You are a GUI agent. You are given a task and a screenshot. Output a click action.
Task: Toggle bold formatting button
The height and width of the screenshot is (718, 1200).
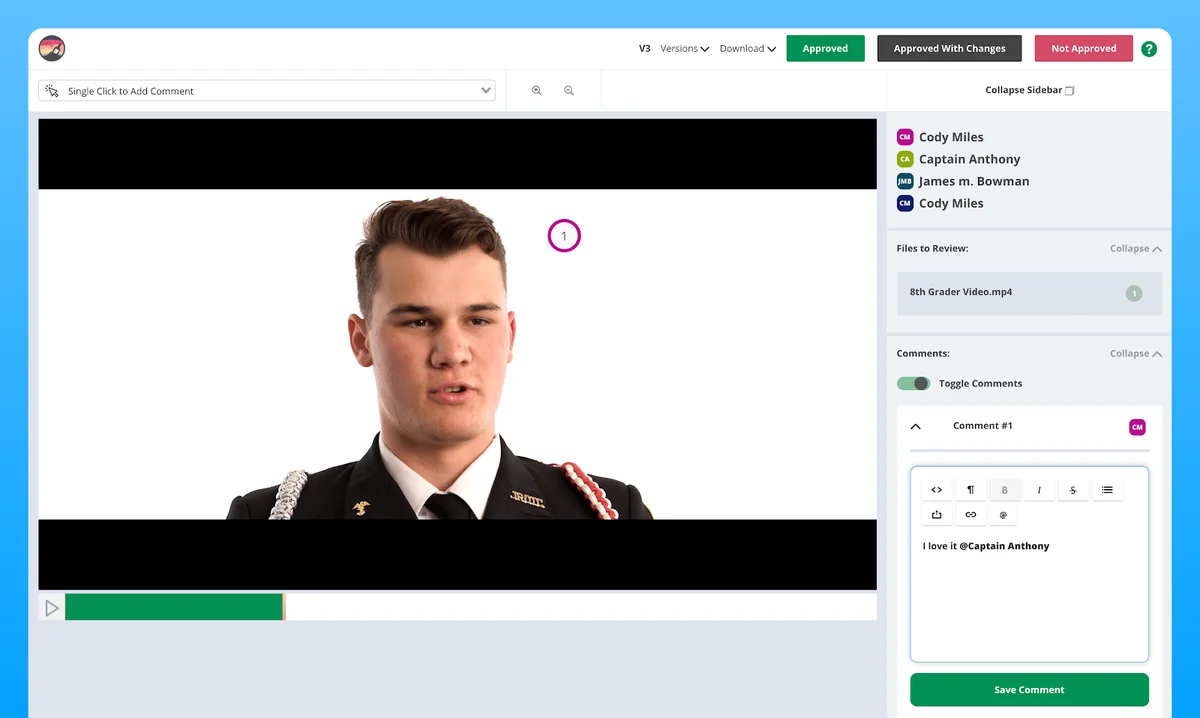click(x=1005, y=490)
